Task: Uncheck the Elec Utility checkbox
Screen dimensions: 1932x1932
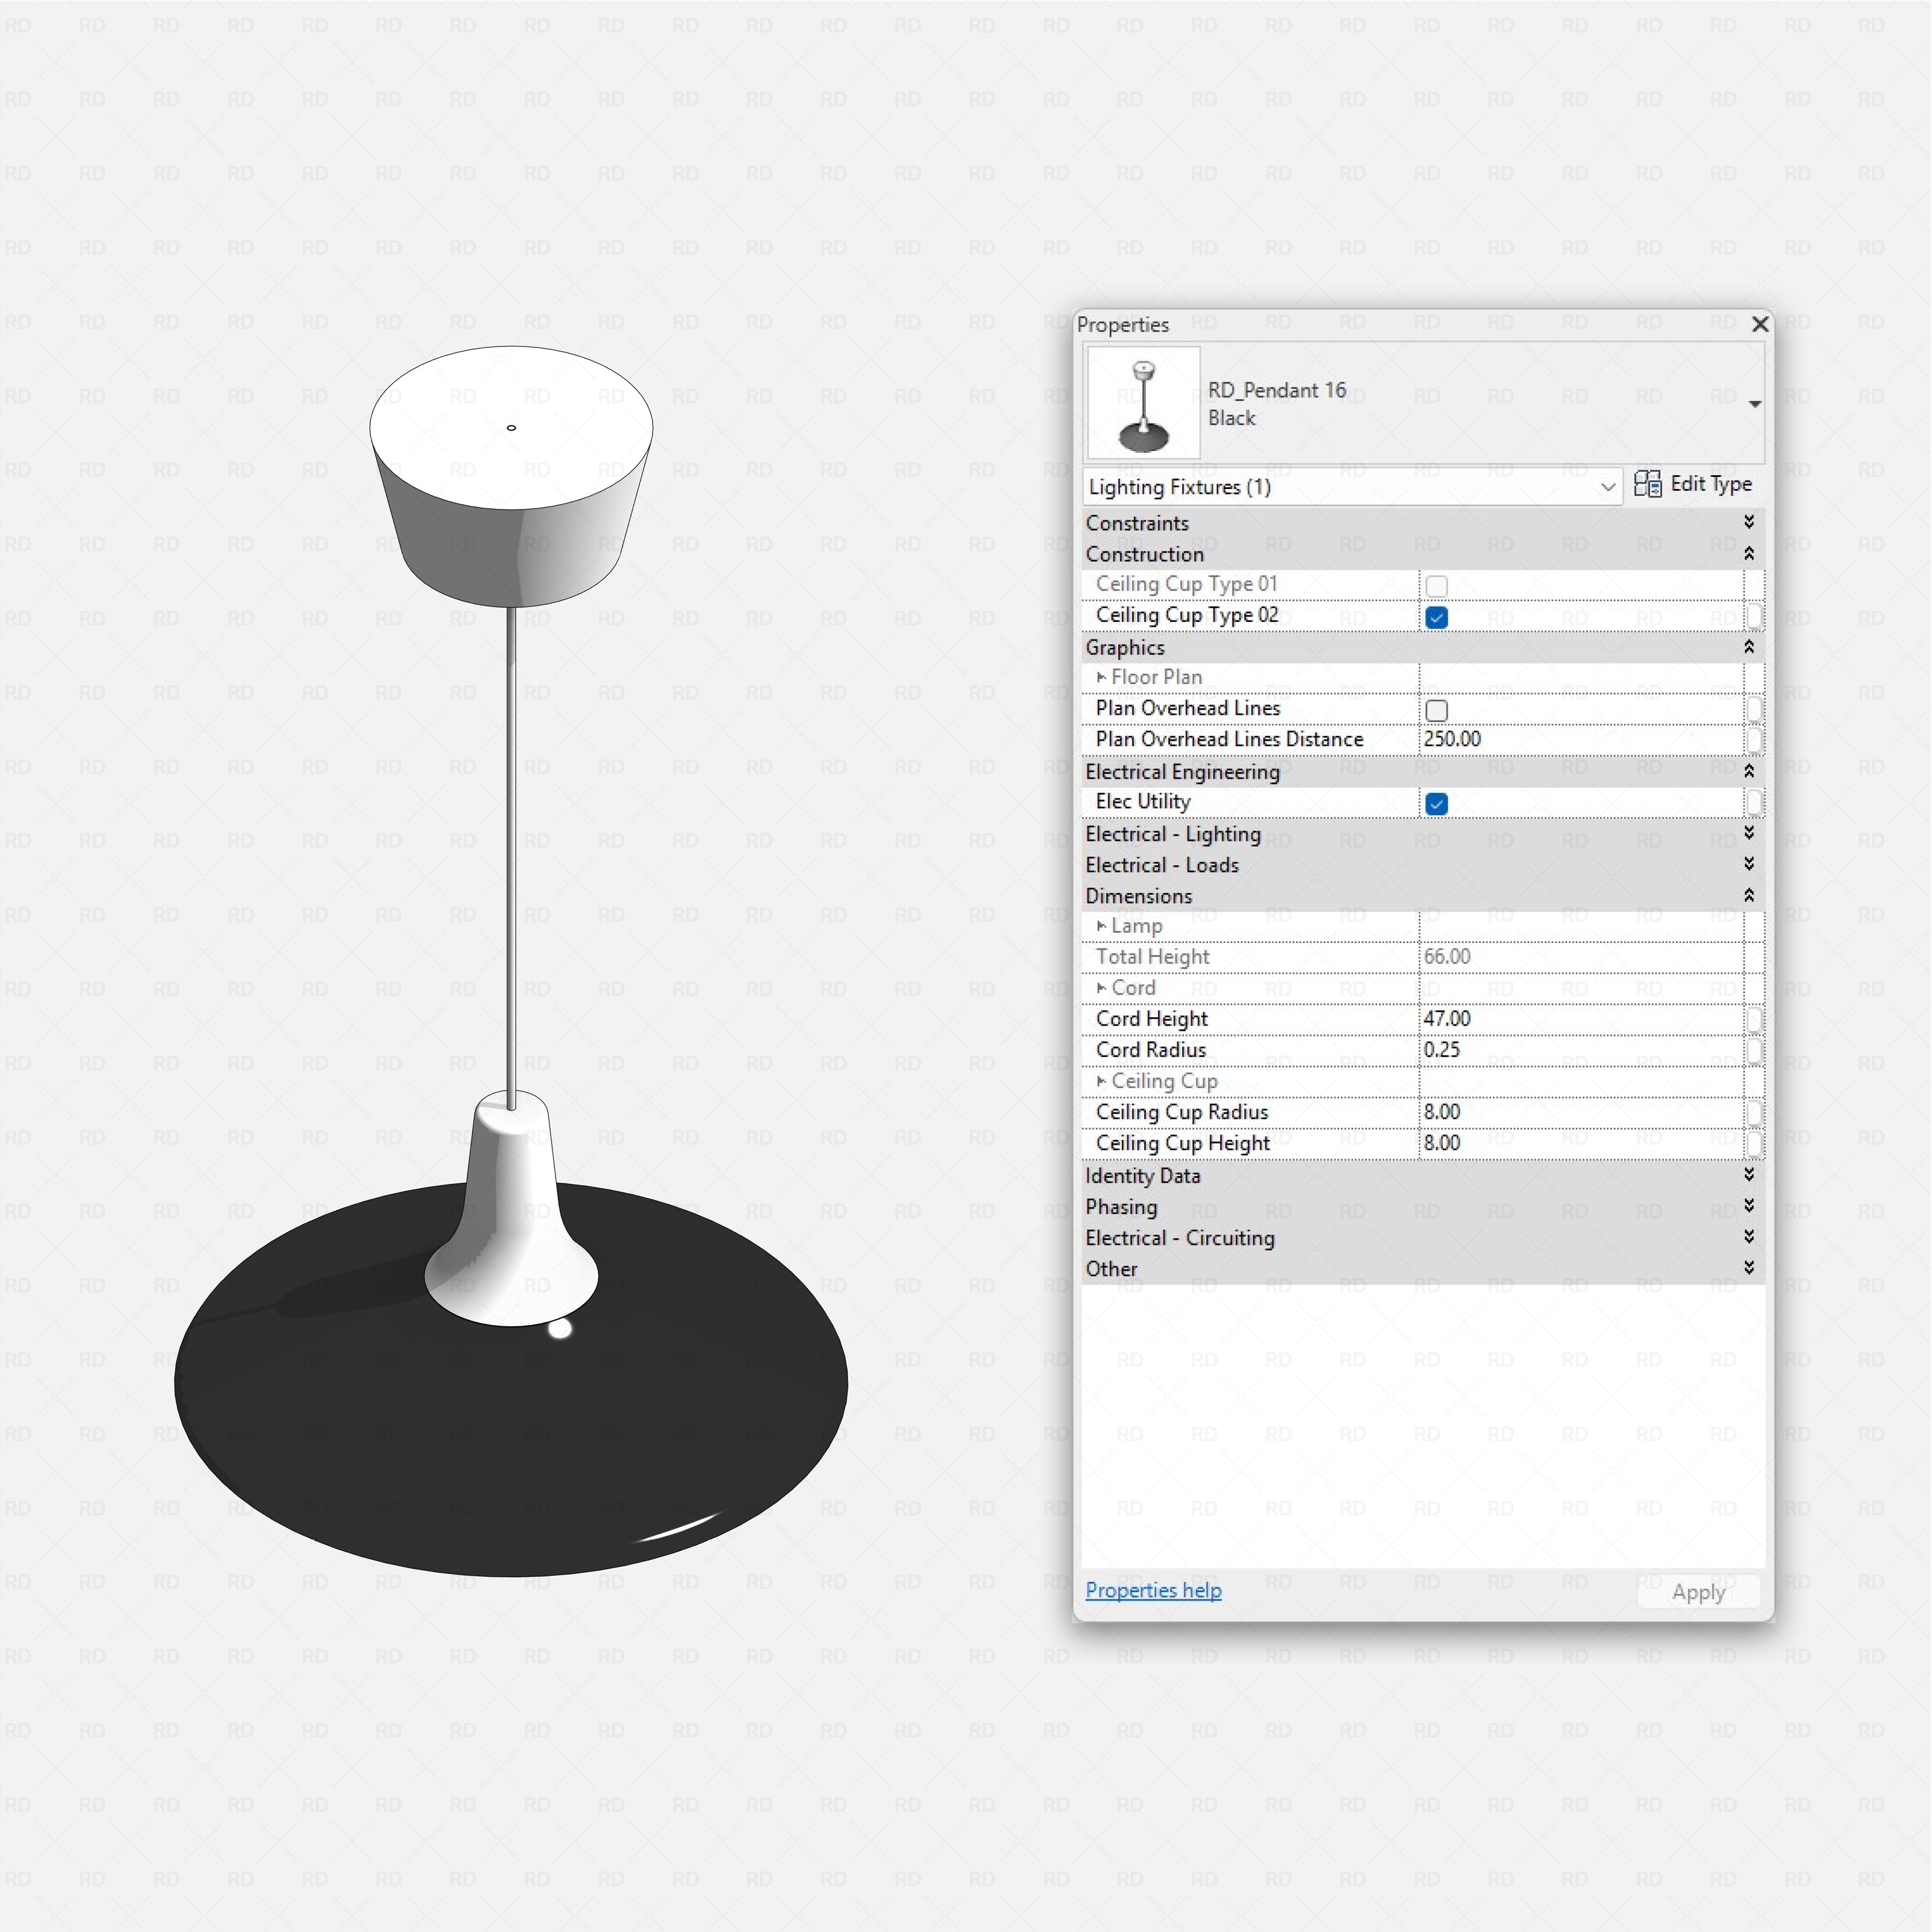Action: pyautogui.click(x=1436, y=803)
